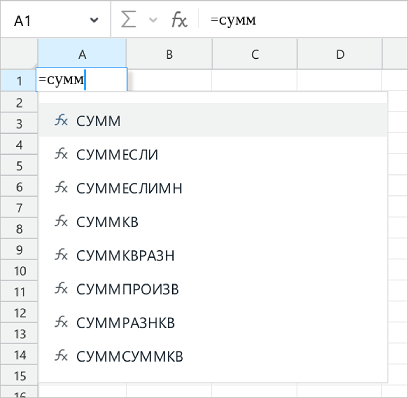
Task: Pick СУММПРОИЗВ from the function list
Action: (213, 289)
